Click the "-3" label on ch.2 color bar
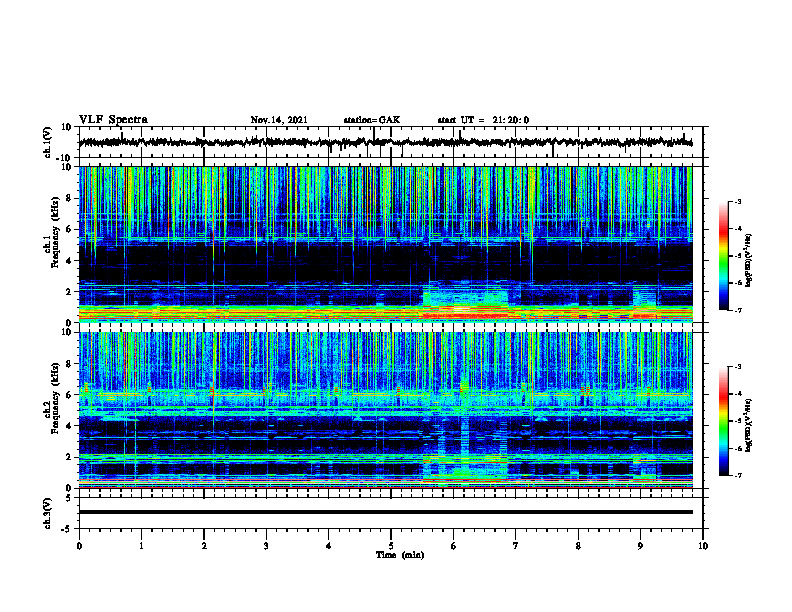 click(x=737, y=367)
